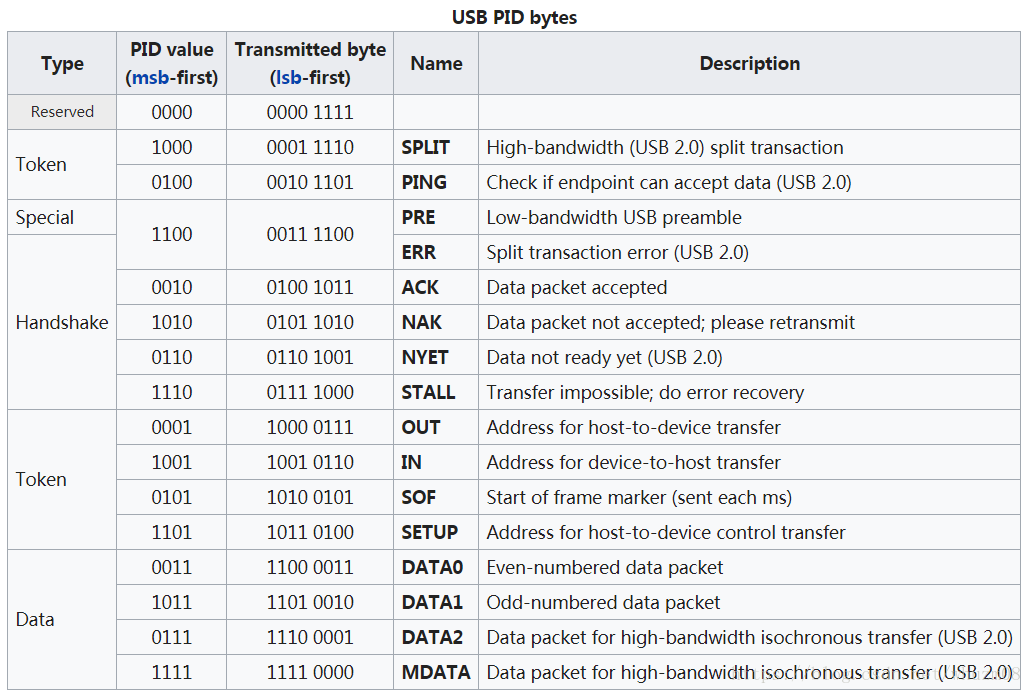Screen dimensions: 1032x694
Task: Click the 'Type' column header
Action: 63,63
